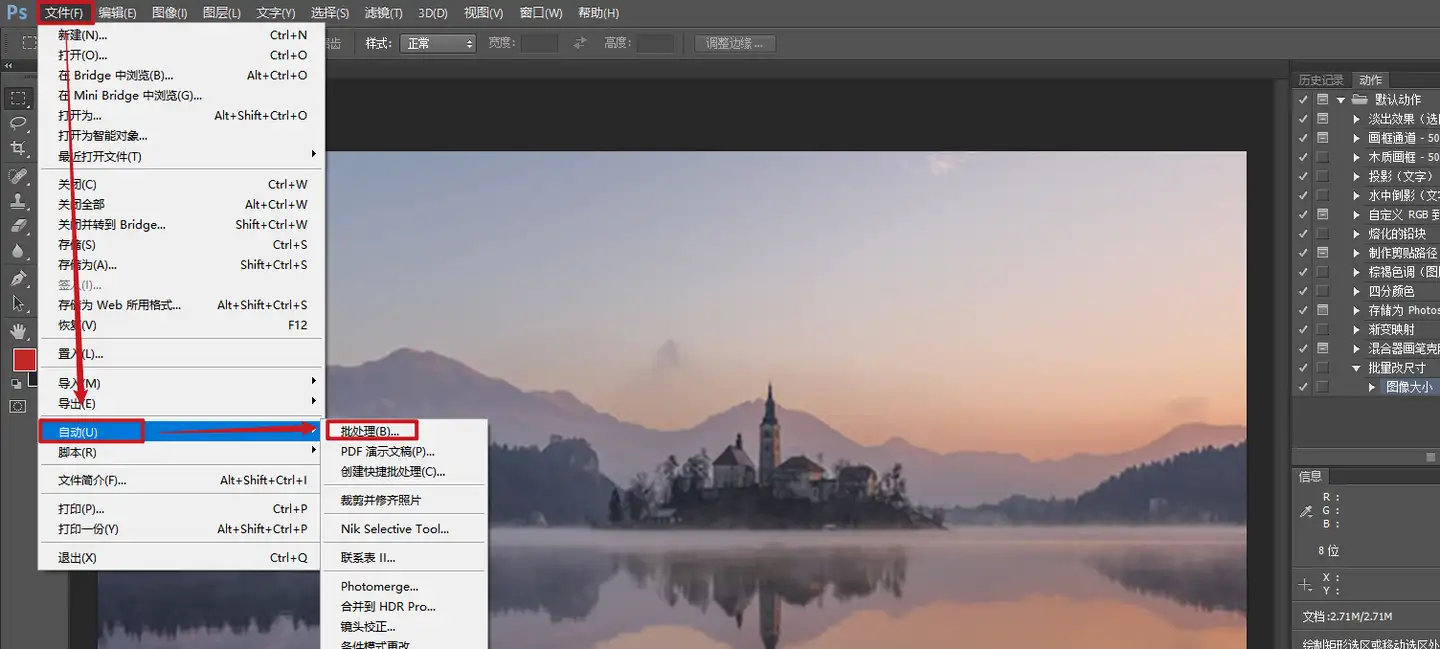The image size is (1440, 649).
Task: Expand the 图像大小 action step
Action: tap(1372, 387)
